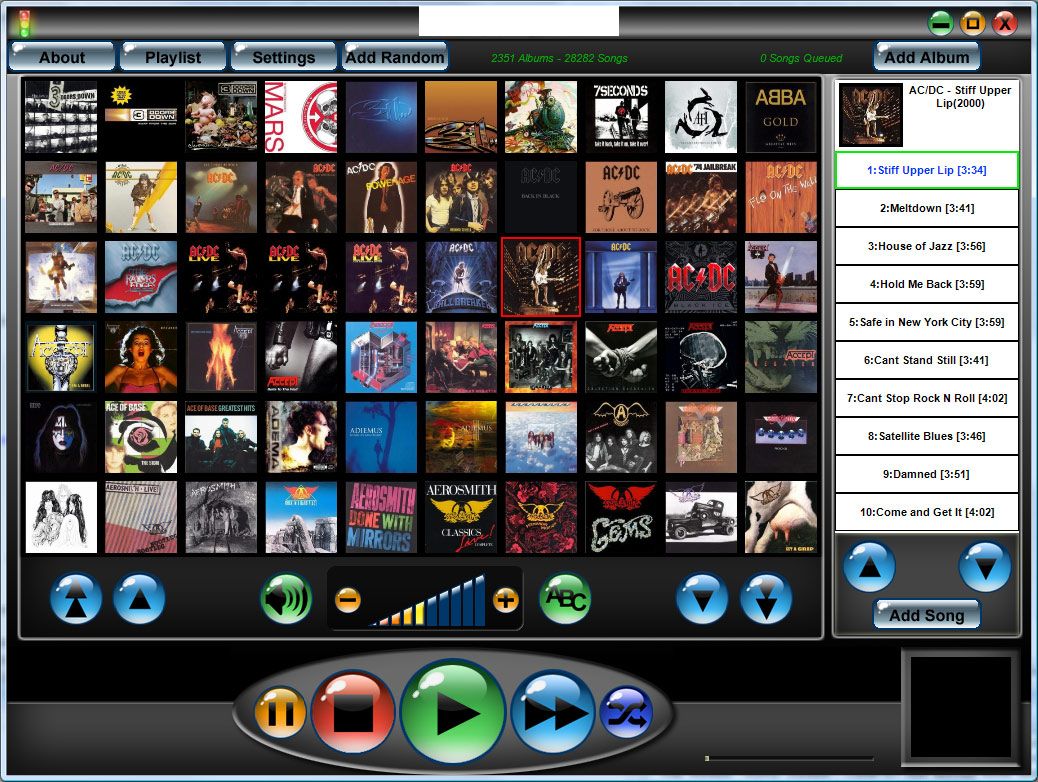This screenshot has width=1038, height=782.
Task: Click the minus icon to lower volume
Action: pos(350,597)
